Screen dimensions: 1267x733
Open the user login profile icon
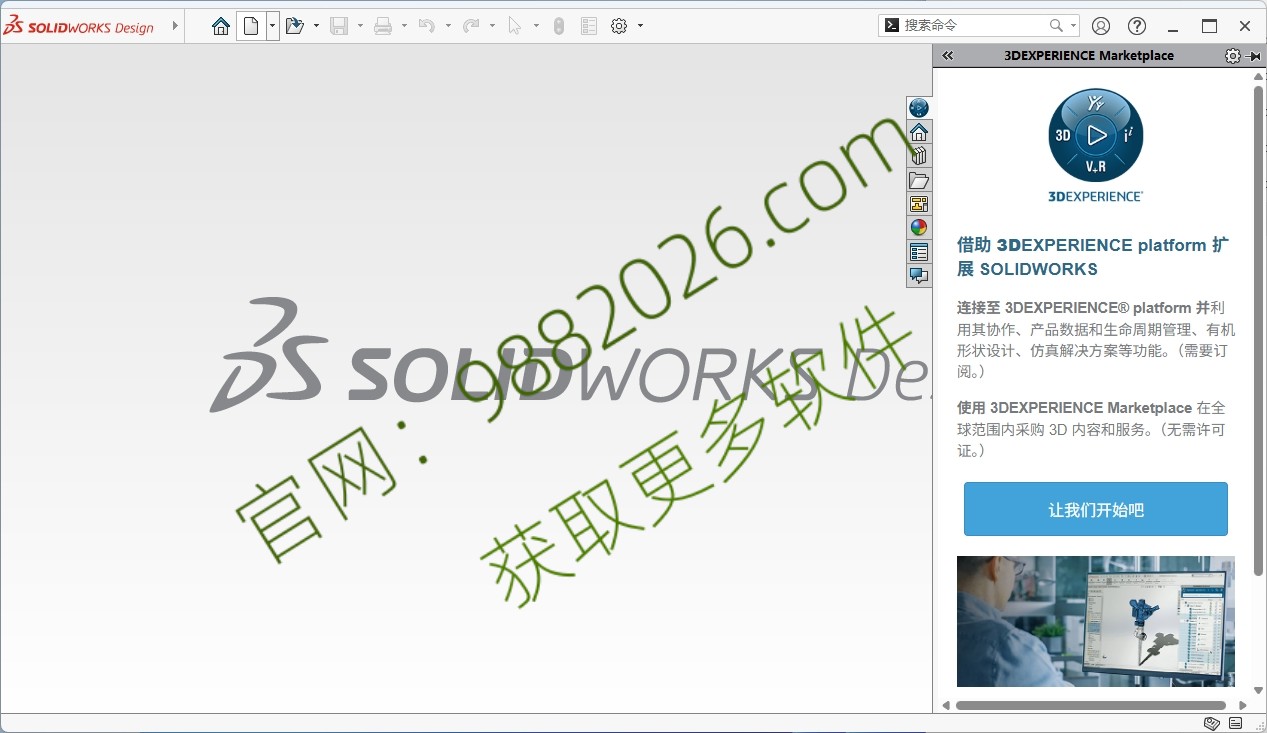click(x=1101, y=26)
